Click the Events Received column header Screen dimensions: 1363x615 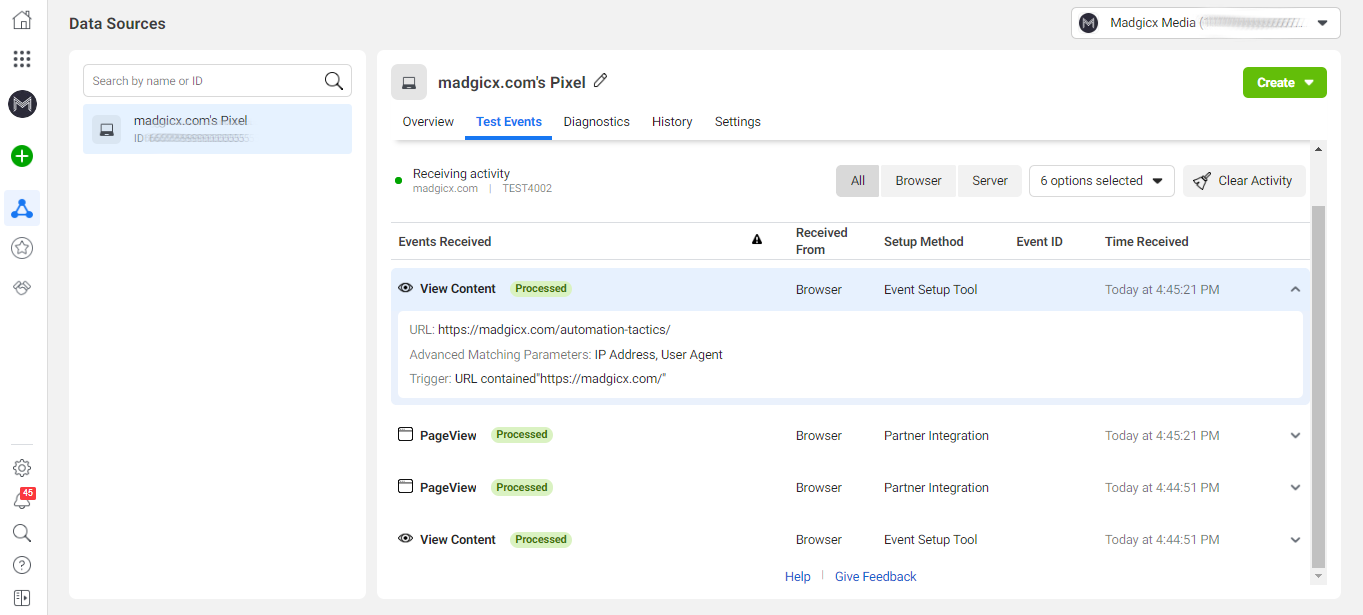(445, 242)
